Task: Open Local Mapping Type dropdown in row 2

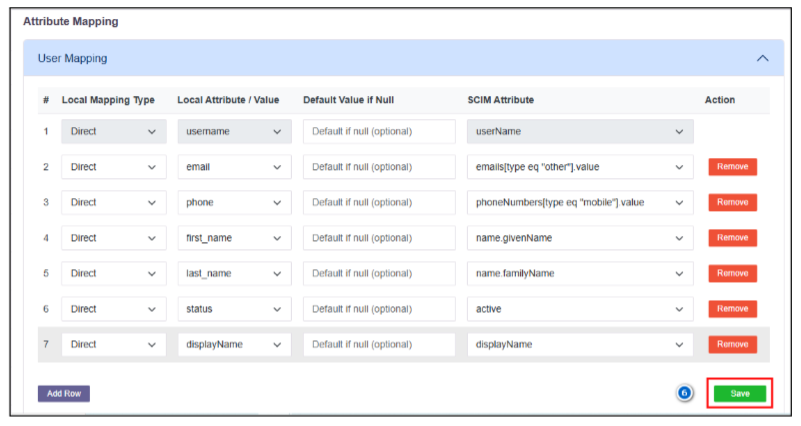Action: 113,167
